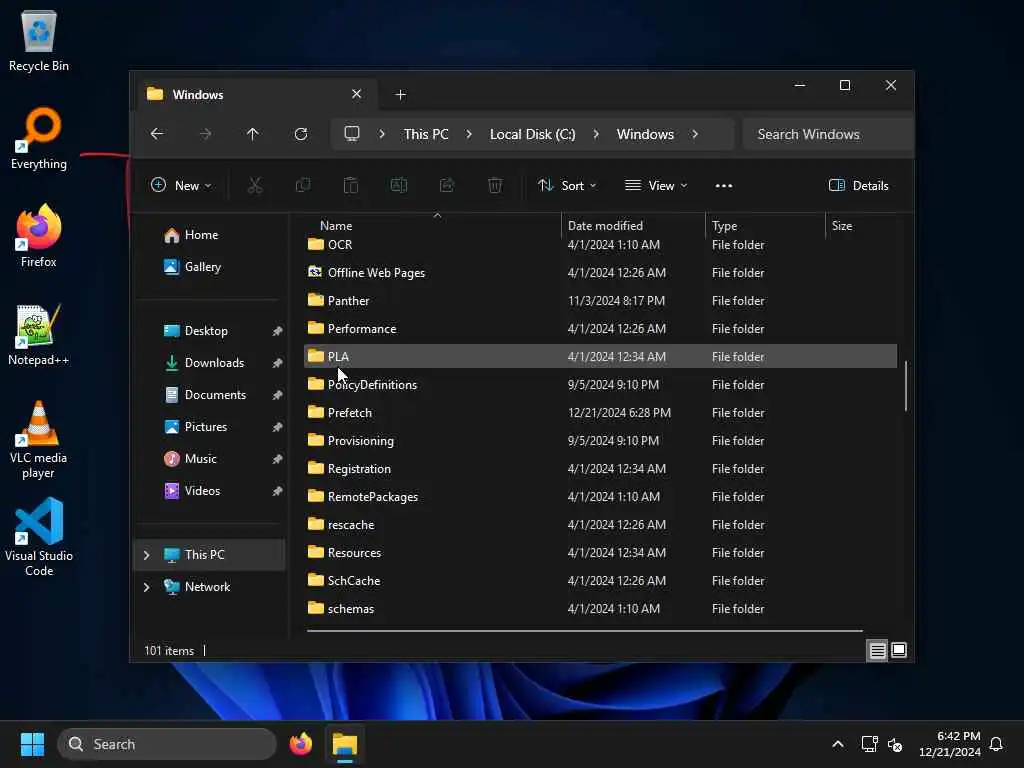Click the network status tray icon
This screenshot has width=1024, height=768.
pyautogui.click(x=869, y=744)
